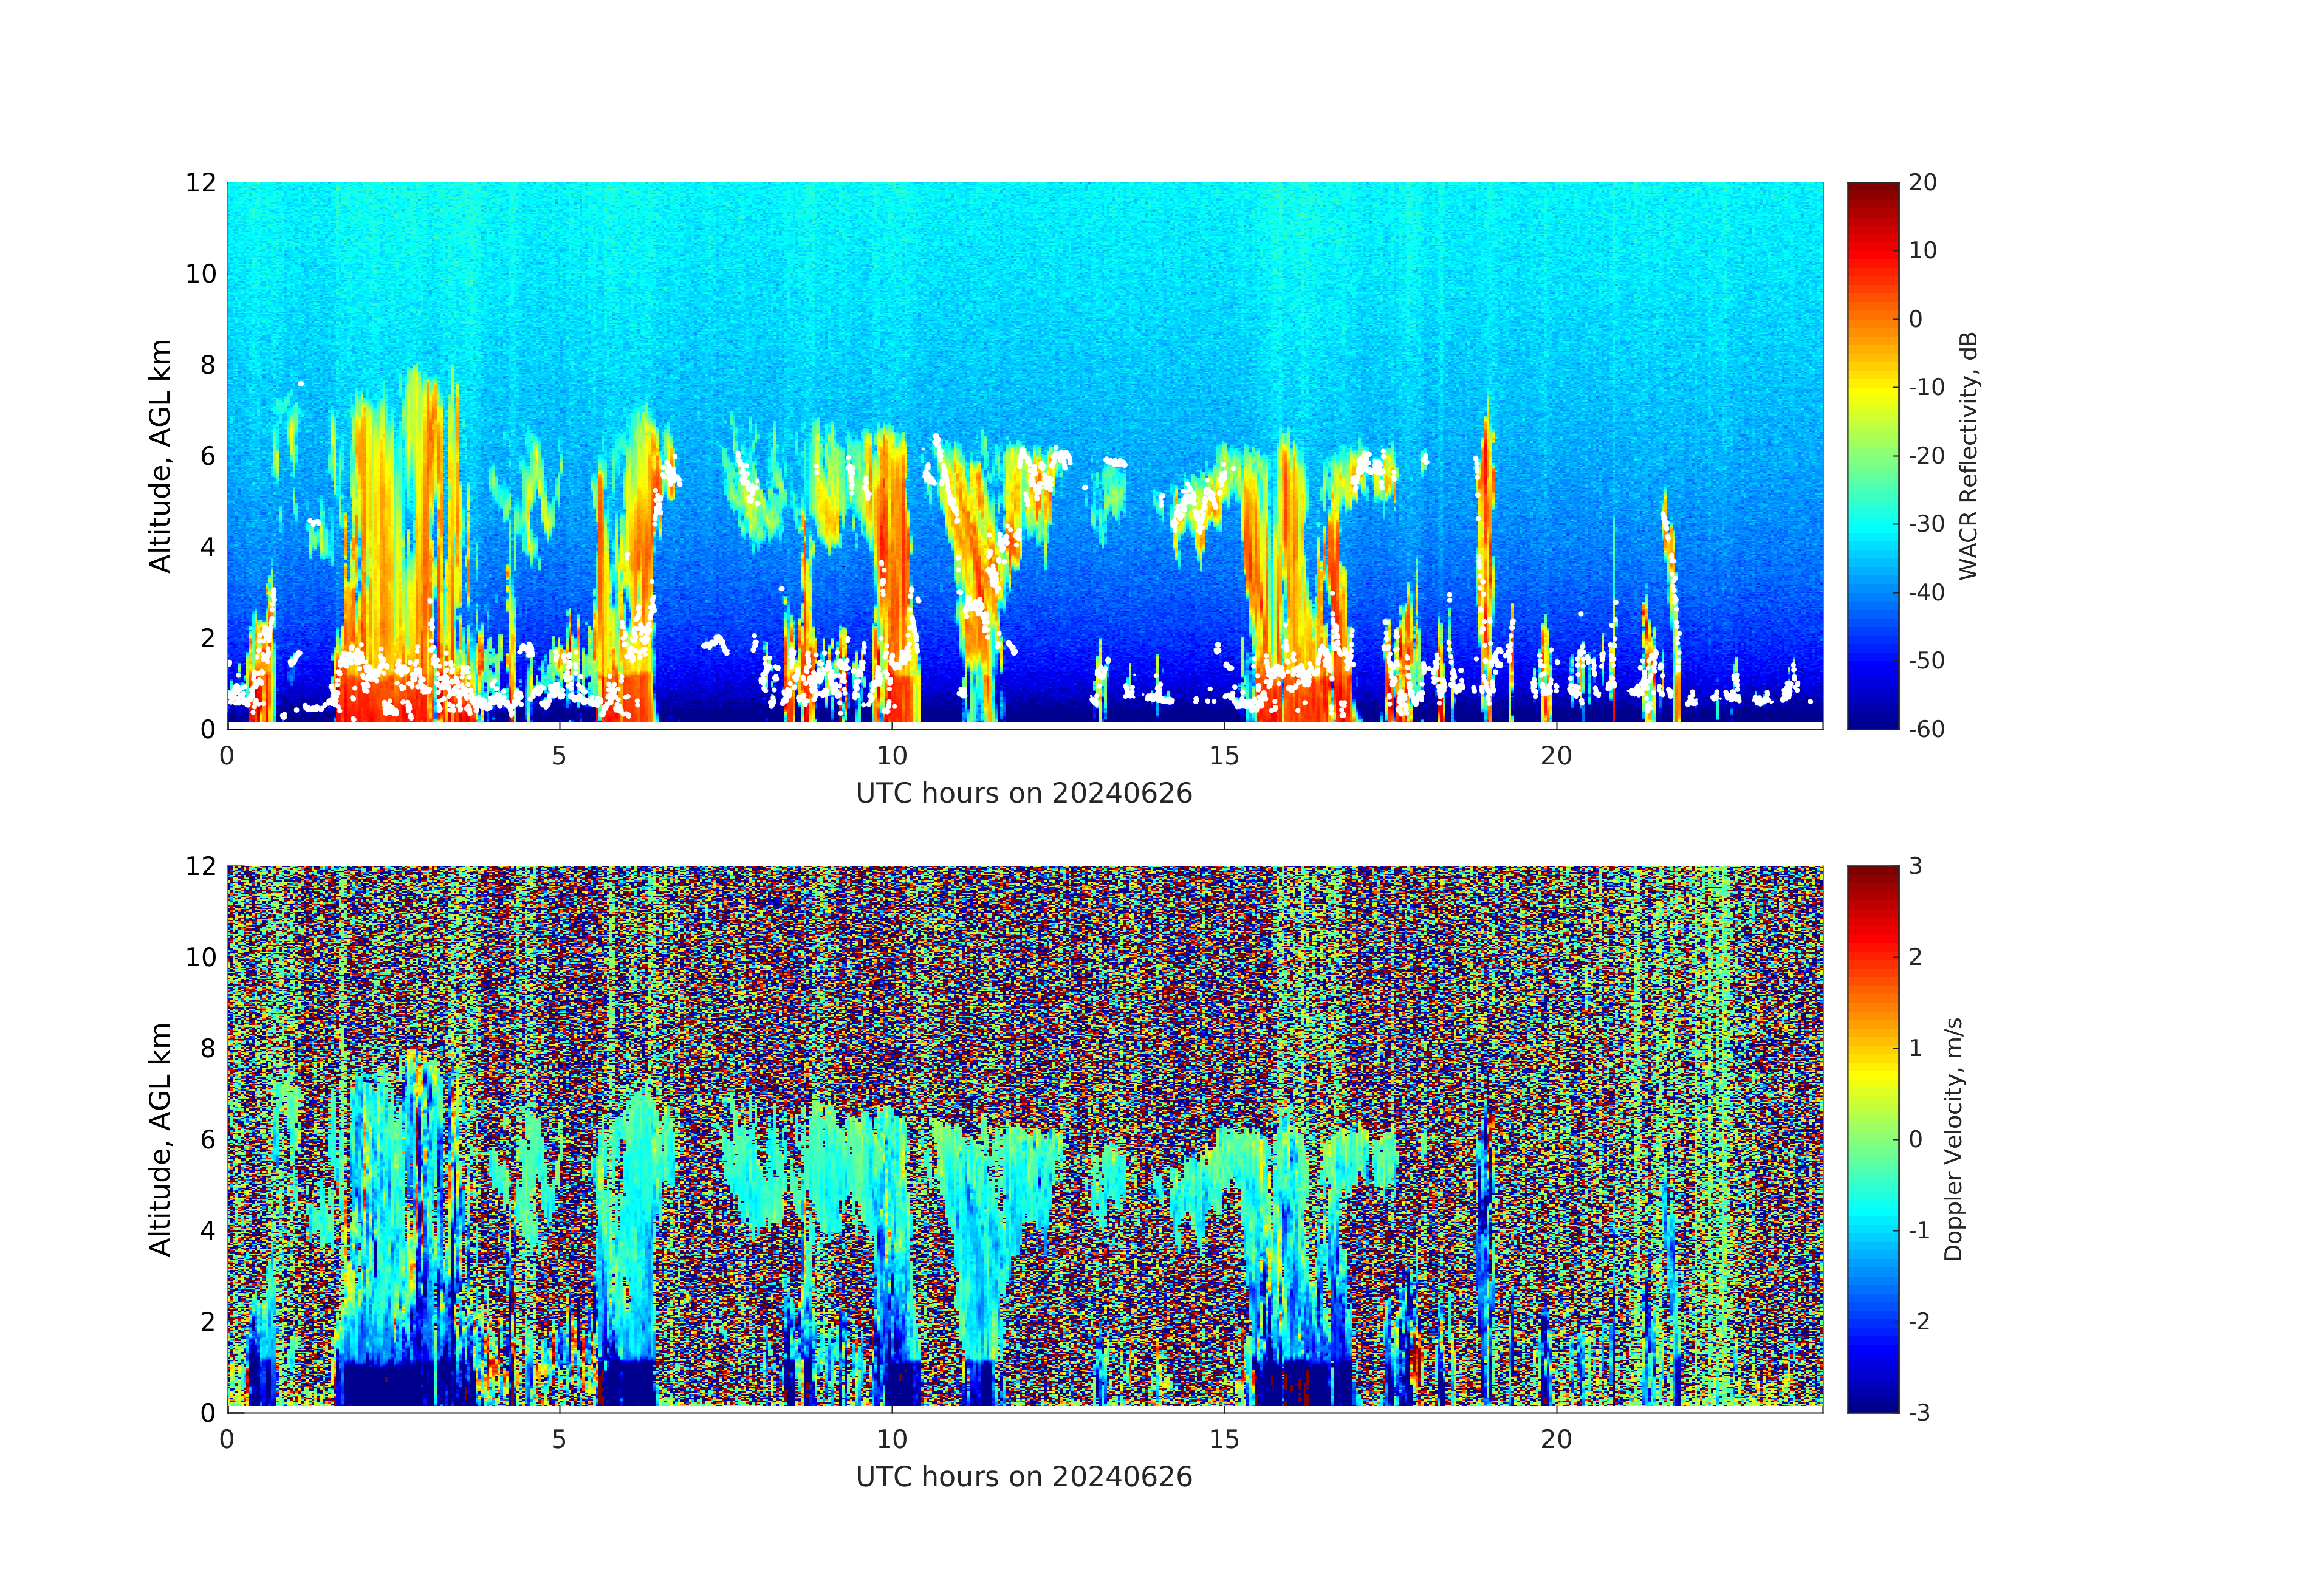Click hour 5 tick on top plot
Viewport: 2324px width, 1595px height.
click(x=559, y=756)
